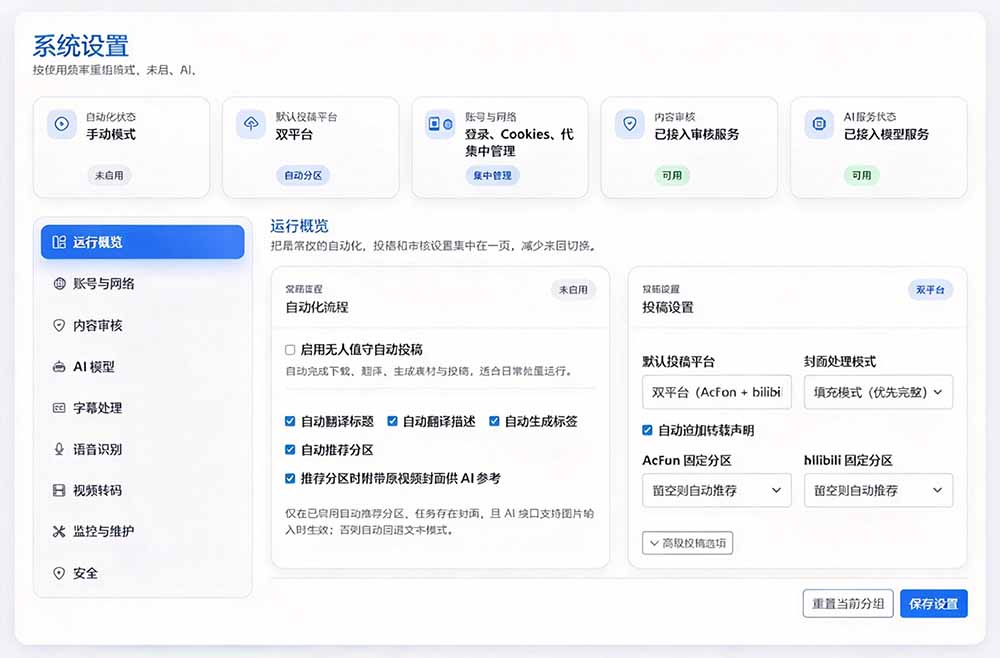The height and width of the screenshot is (658, 1000).
Task: Enable 启用无人值守自动投稿 checkbox
Action: click(290, 349)
